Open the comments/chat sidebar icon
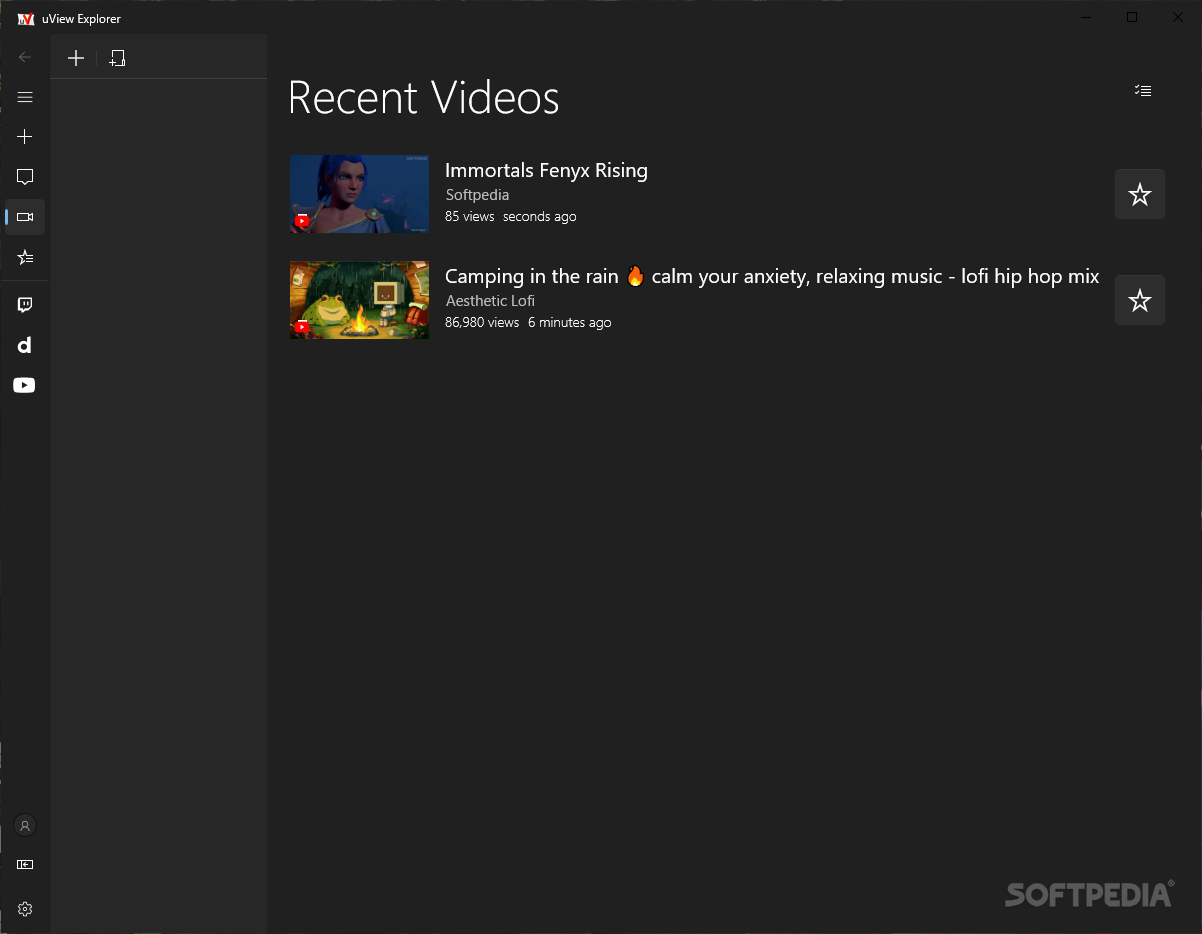1202x934 pixels. (x=25, y=177)
